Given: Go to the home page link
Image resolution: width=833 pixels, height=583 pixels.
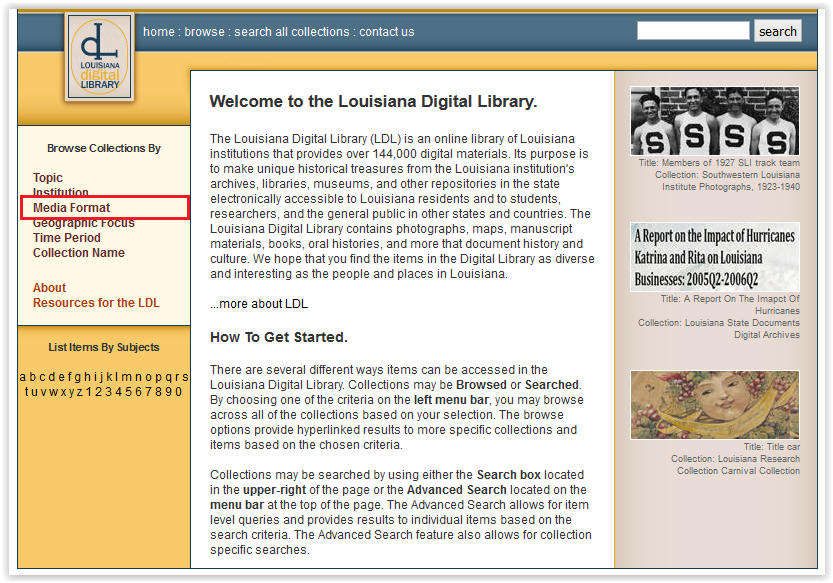Looking at the screenshot, I should (x=159, y=32).
